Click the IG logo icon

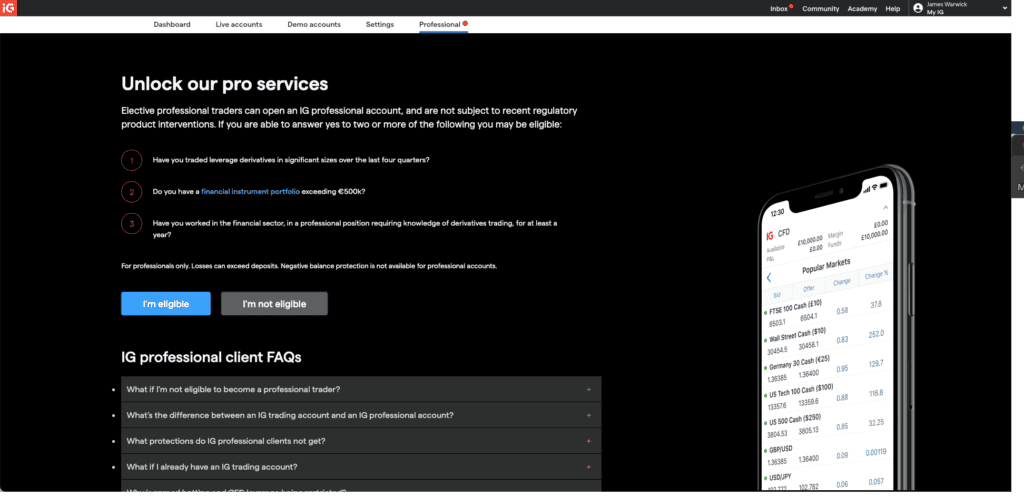click(8, 8)
